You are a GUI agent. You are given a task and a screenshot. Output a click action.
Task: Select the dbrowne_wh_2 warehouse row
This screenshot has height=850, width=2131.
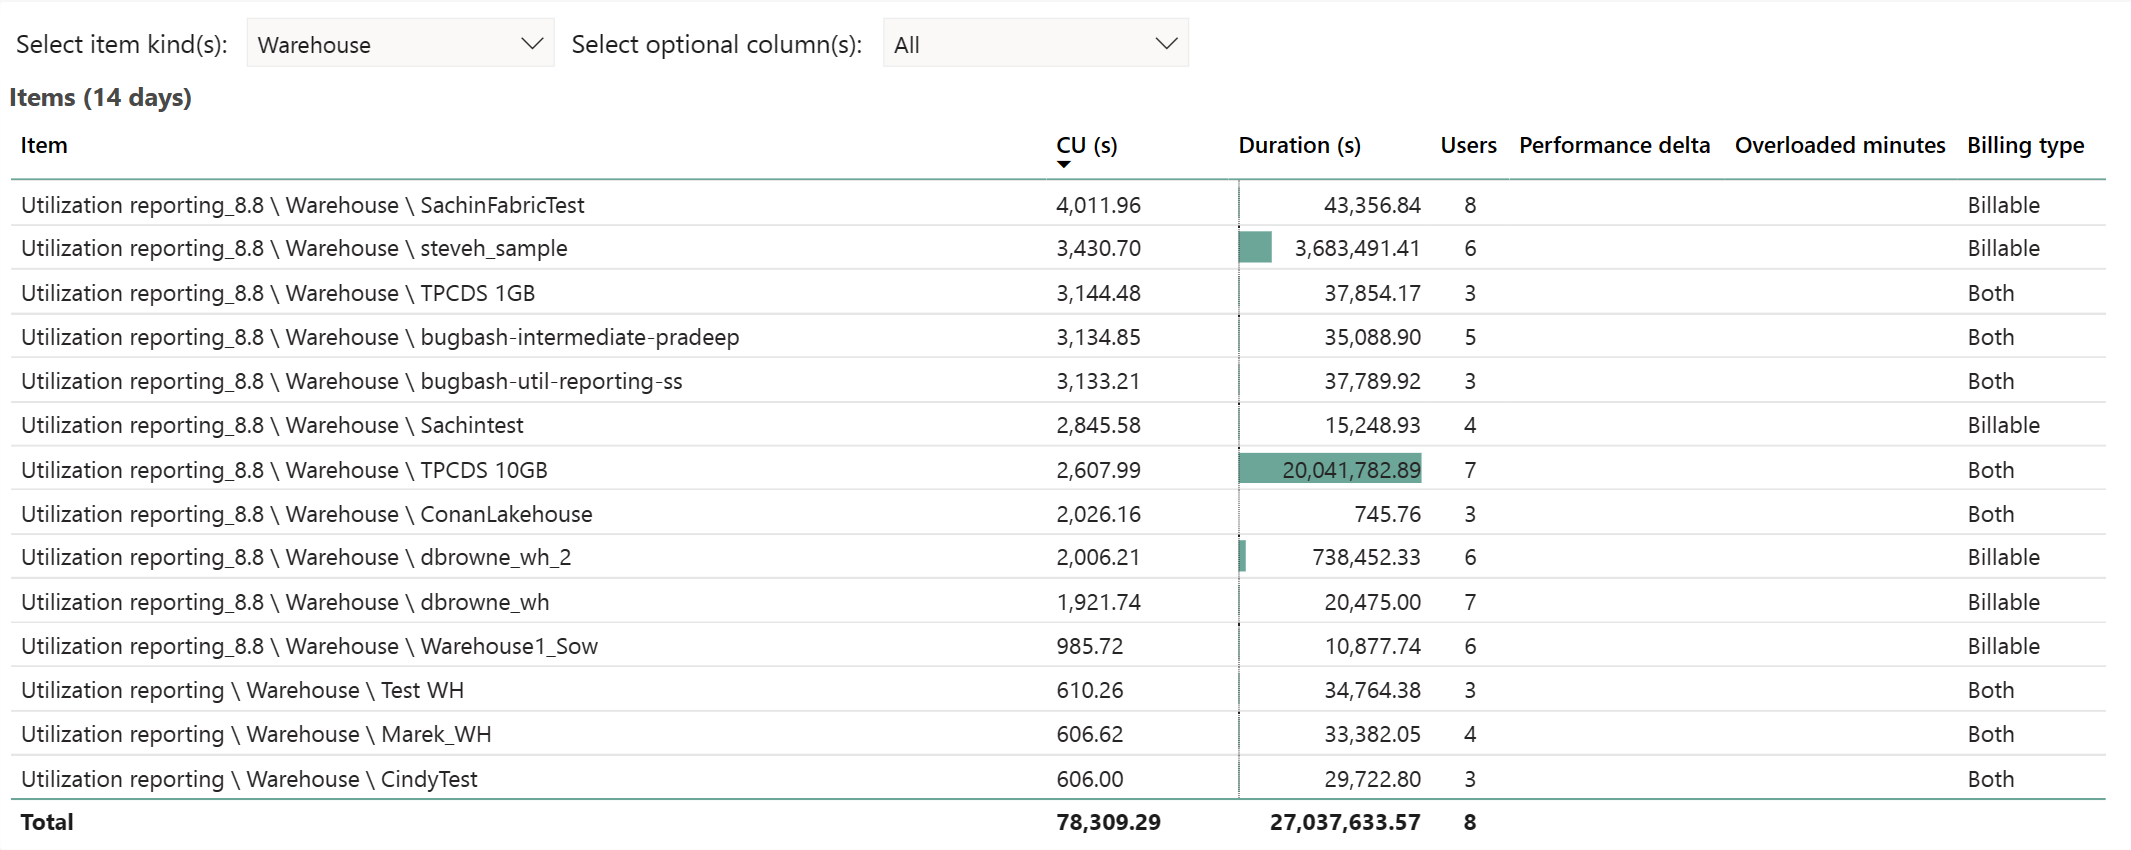1058,557
